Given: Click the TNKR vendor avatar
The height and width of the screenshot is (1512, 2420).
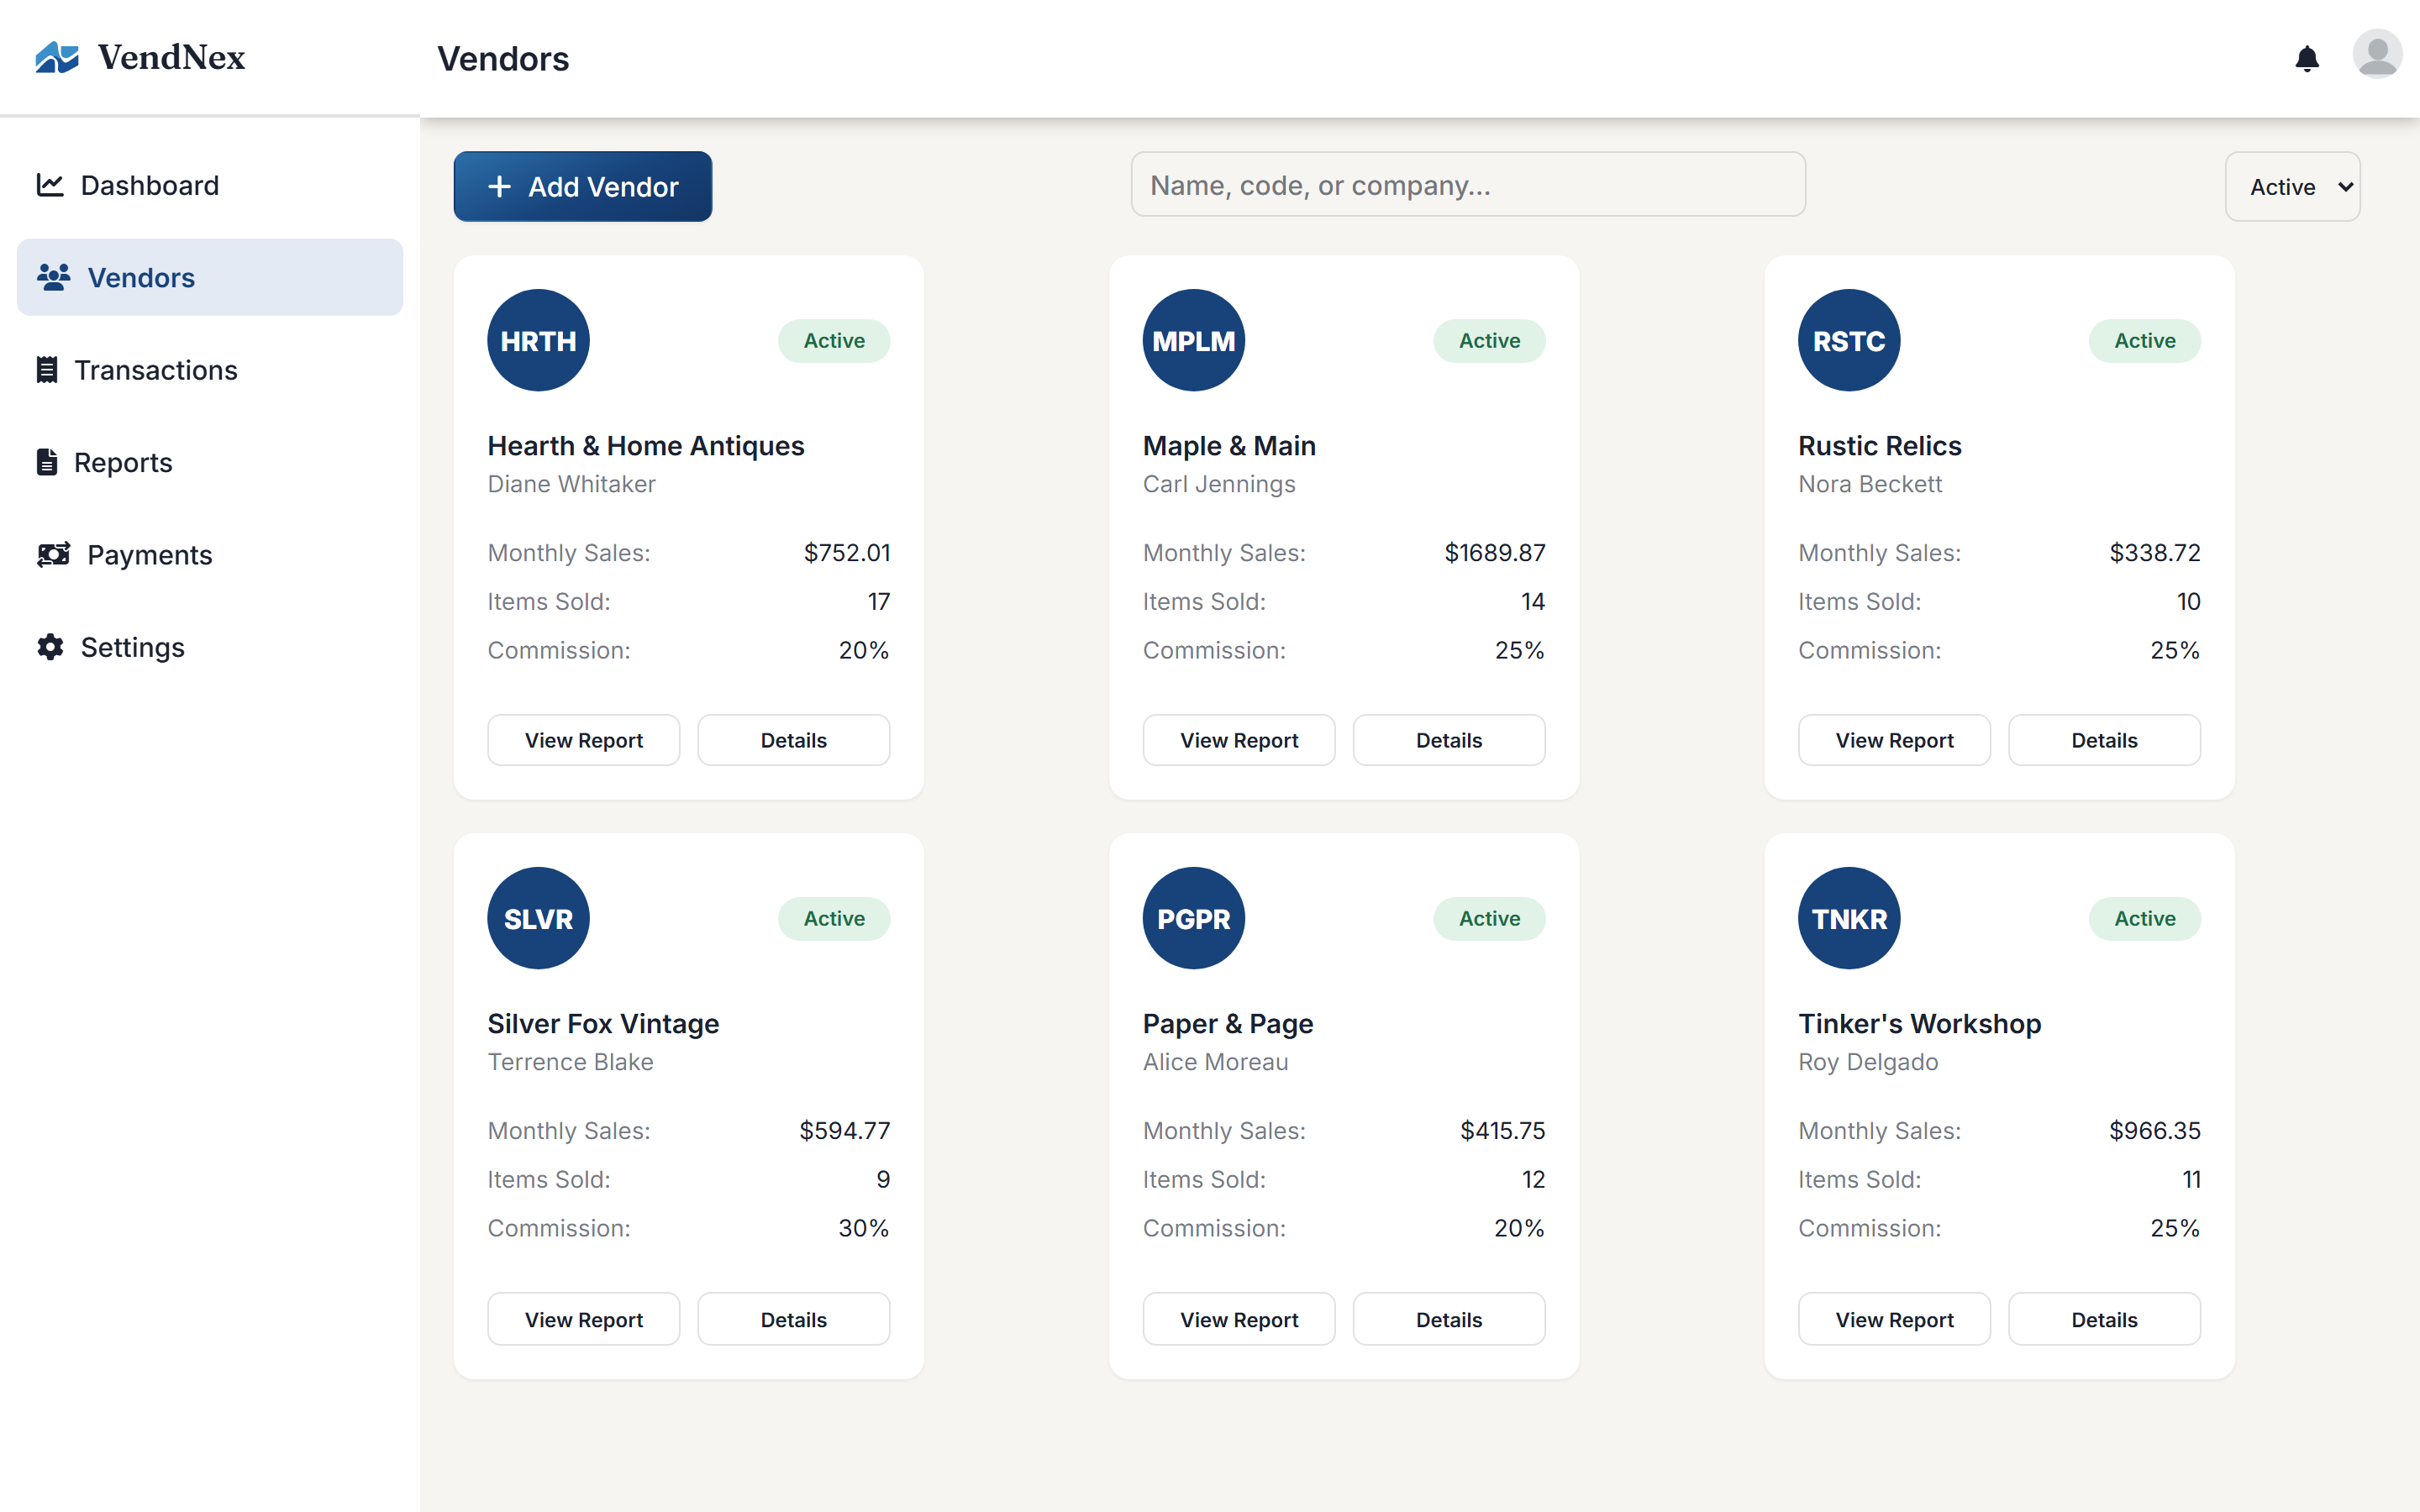Looking at the screenshot, I should [x=1849, y=918].
